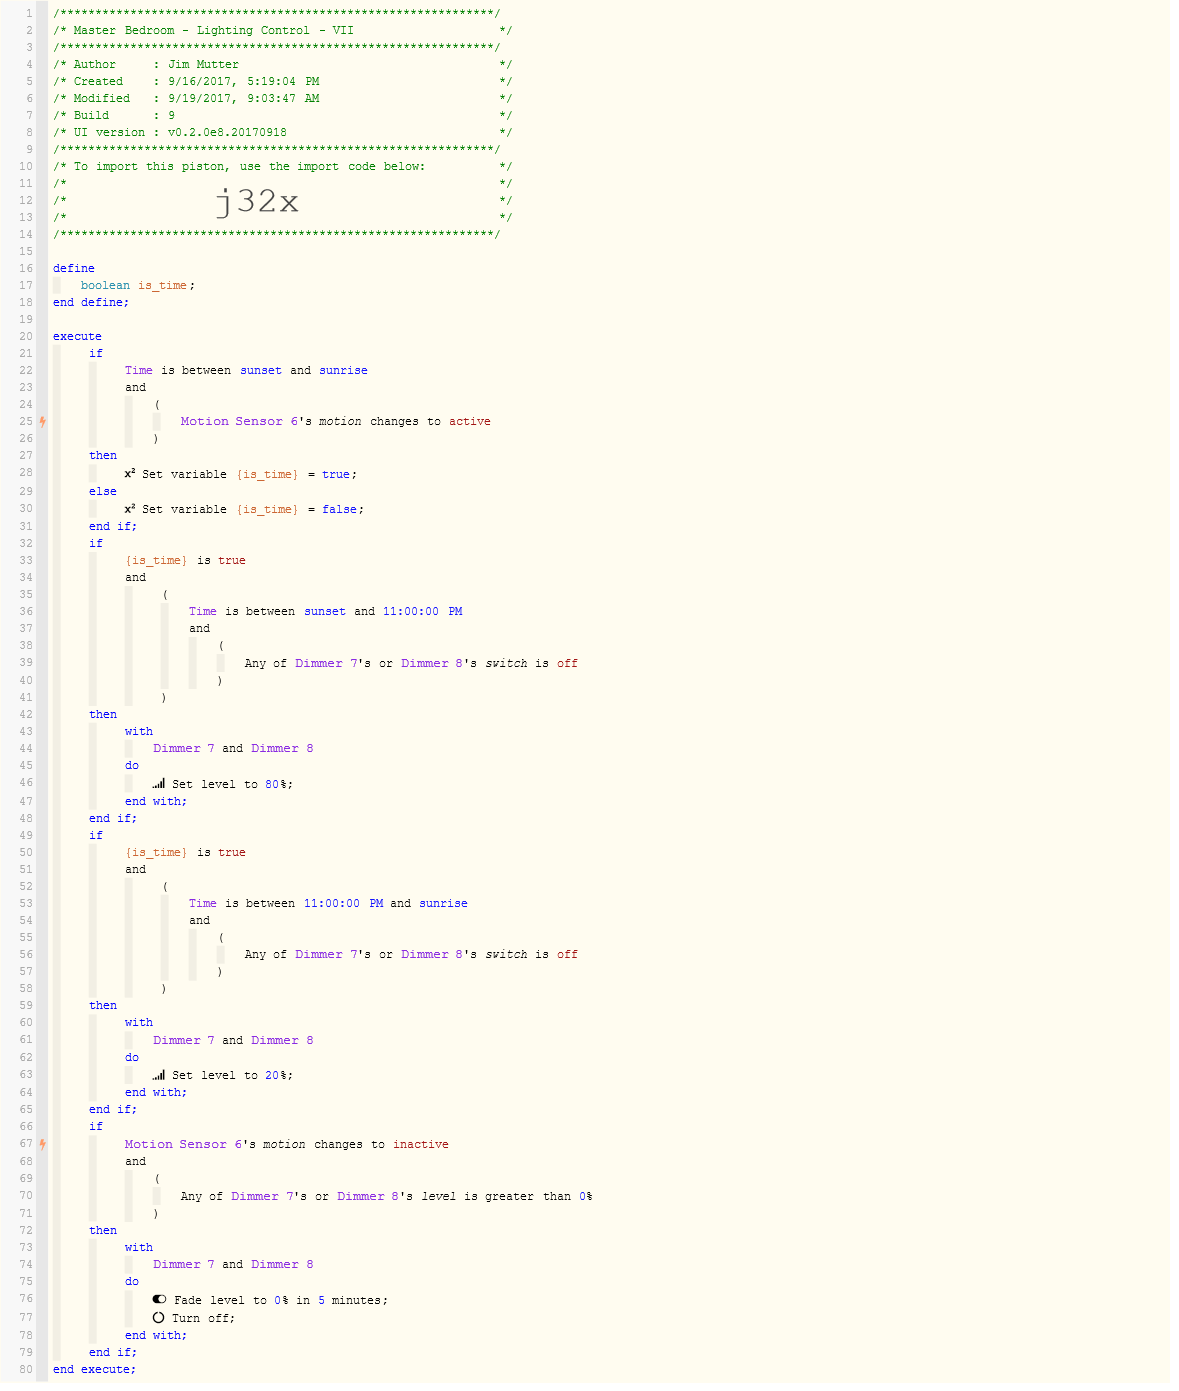This screenshot has height=1391, width=1179.
Task: Click '{is_time} is true' on line 50
Action: pos(185,852)
